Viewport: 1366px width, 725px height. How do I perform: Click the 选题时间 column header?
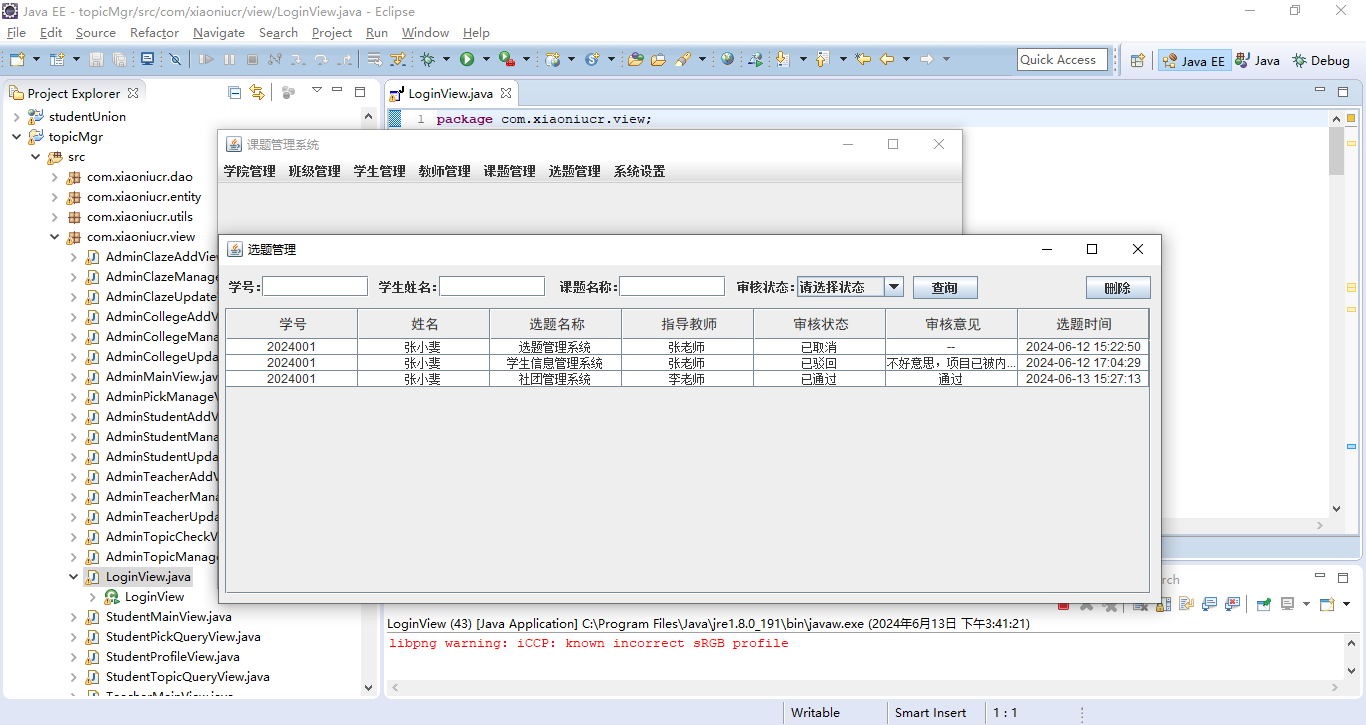1083,324
